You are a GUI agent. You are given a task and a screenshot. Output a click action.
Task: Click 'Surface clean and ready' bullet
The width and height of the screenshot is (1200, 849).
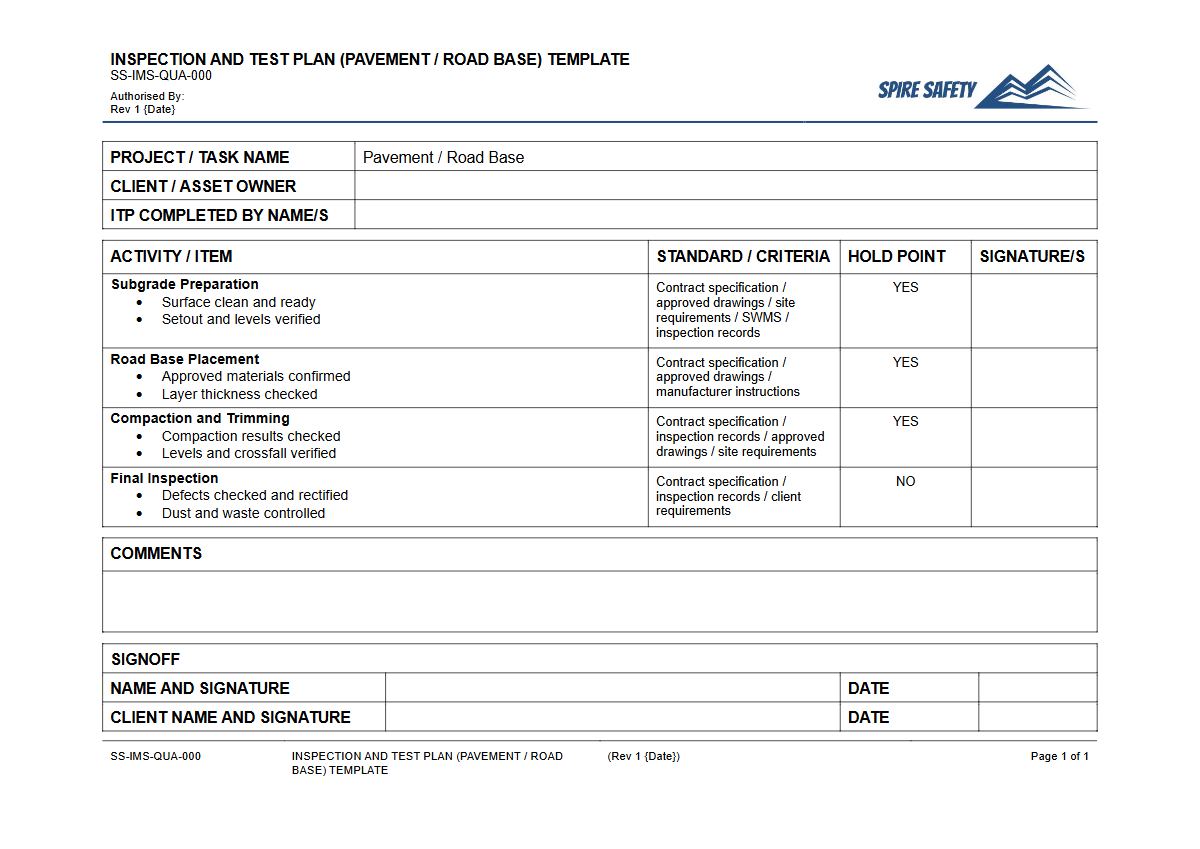pyautogui.click(x=238, y=302)
